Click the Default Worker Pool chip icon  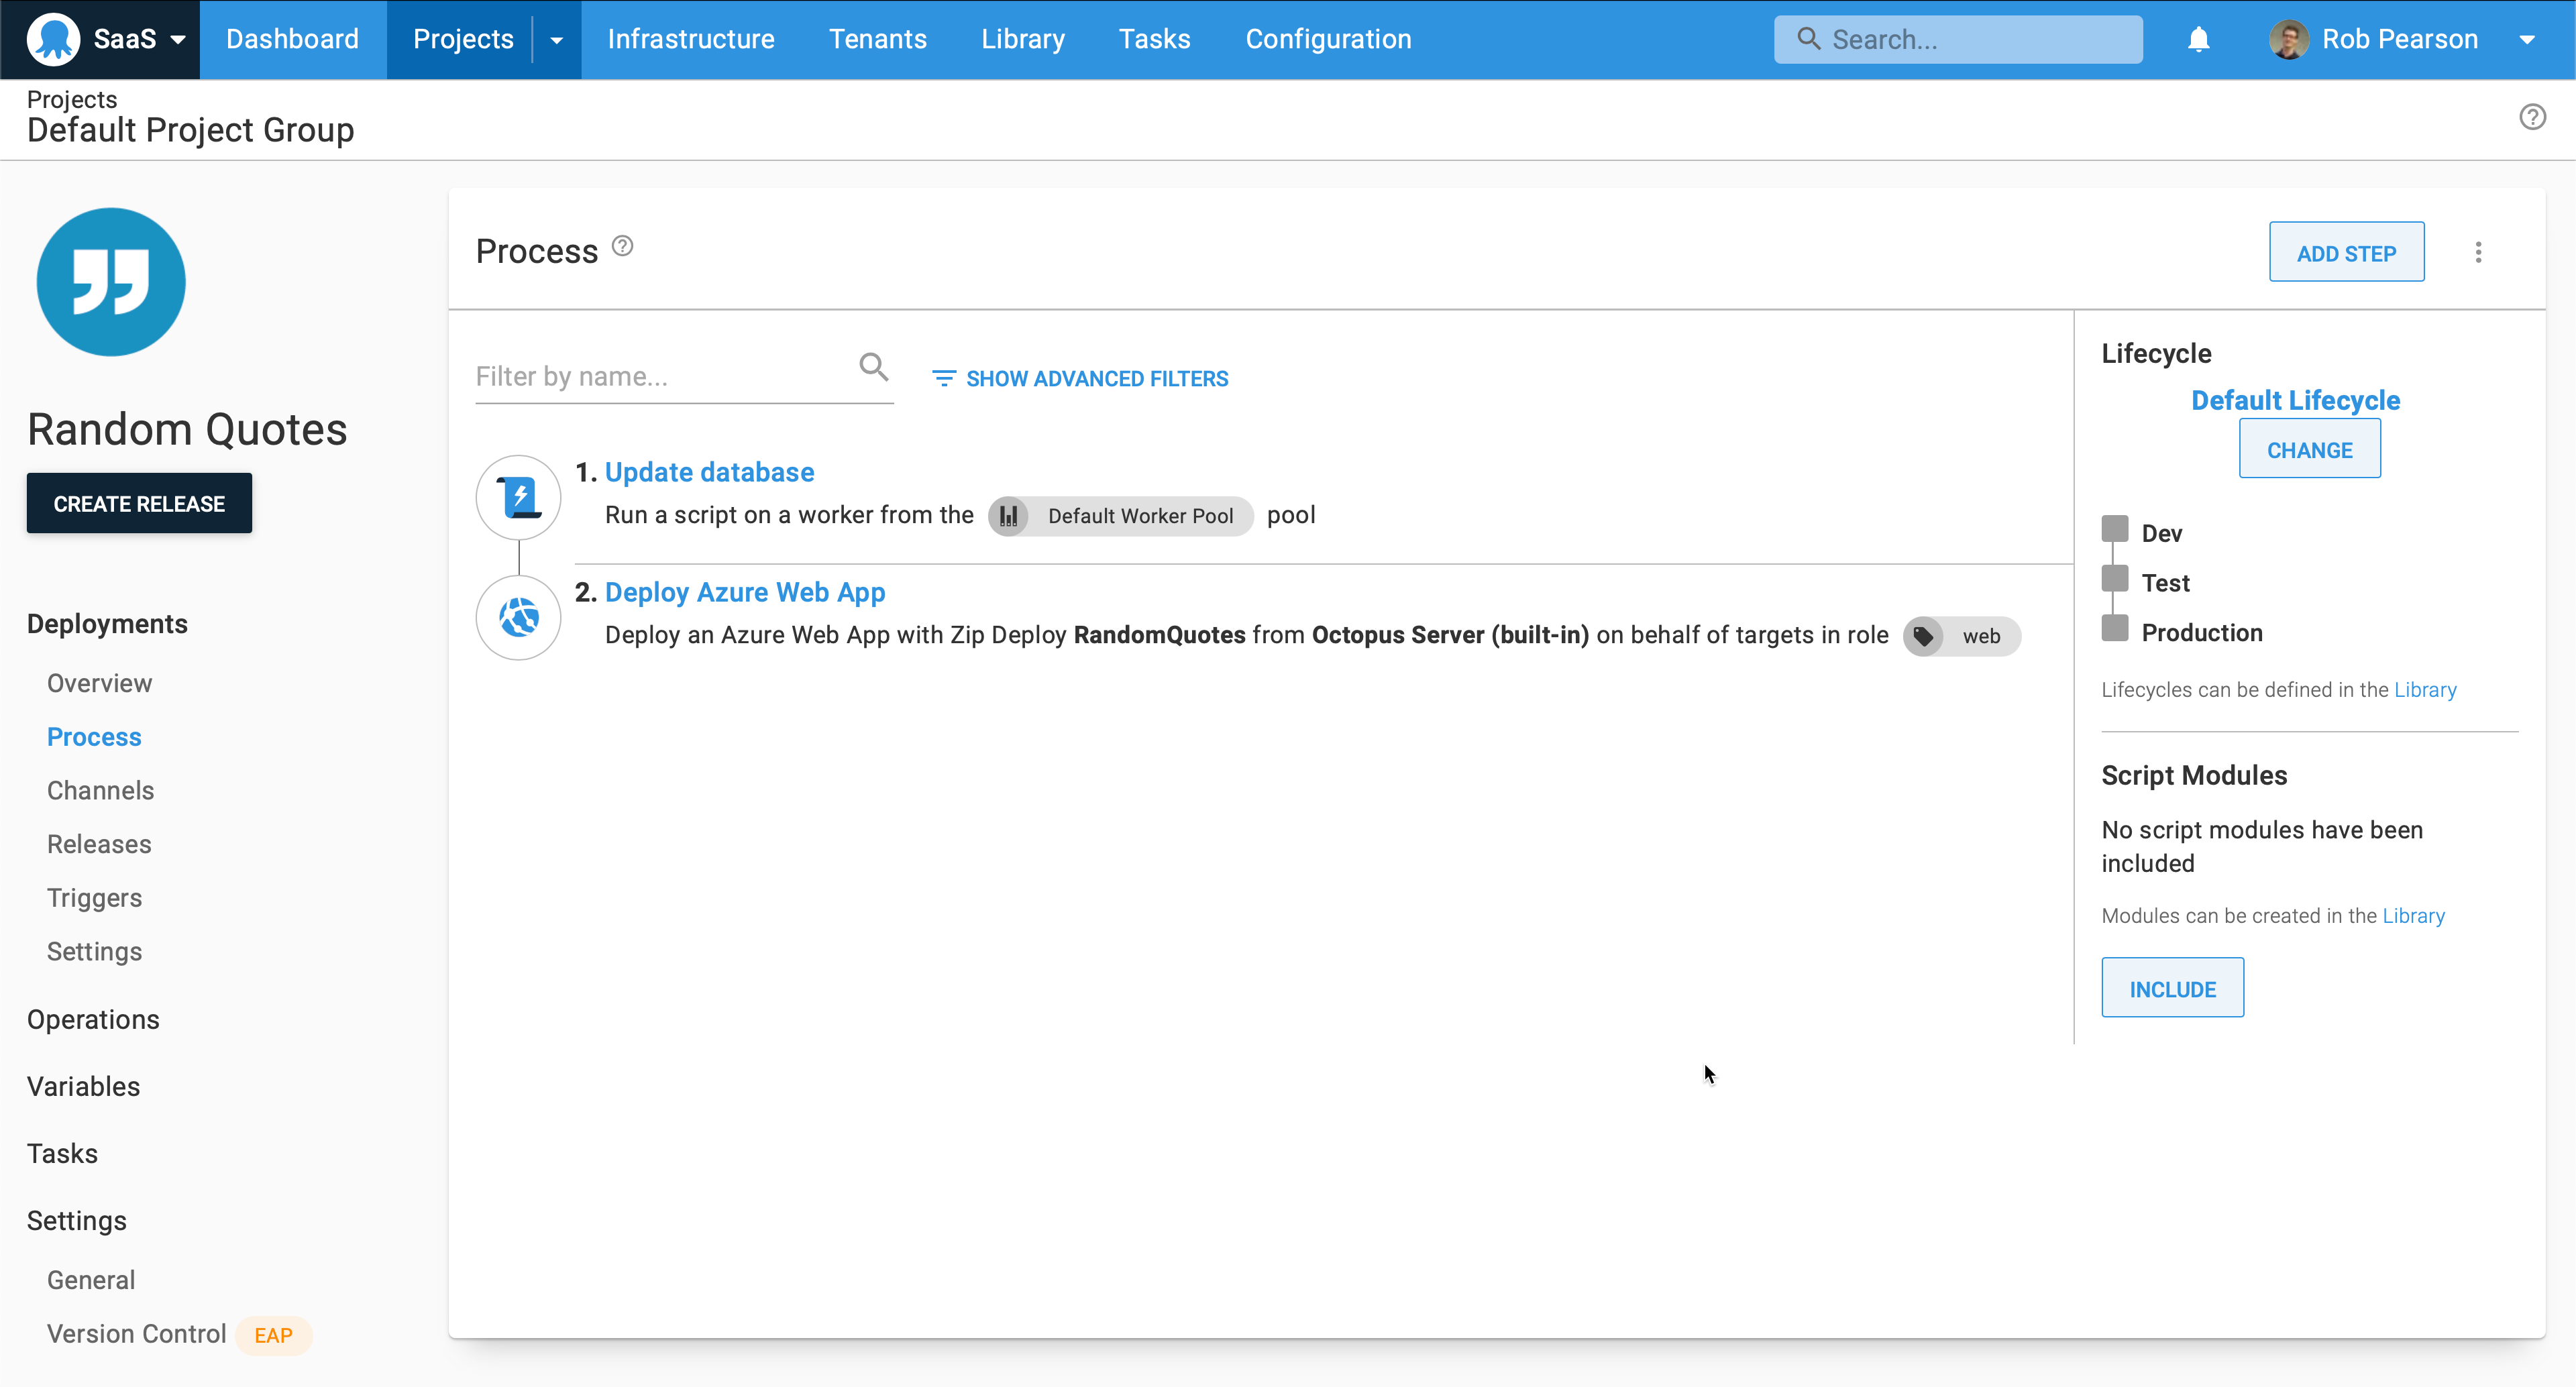pyautogui.click(x=1009, y=516)
